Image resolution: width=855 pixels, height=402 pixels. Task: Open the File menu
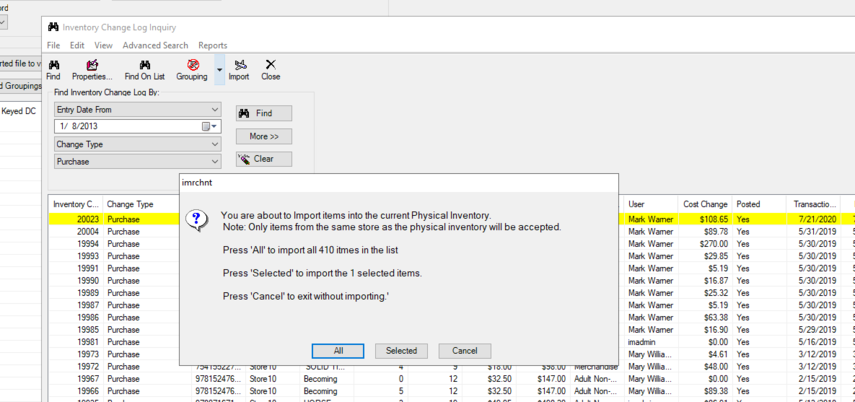click(x=53, y=45)
